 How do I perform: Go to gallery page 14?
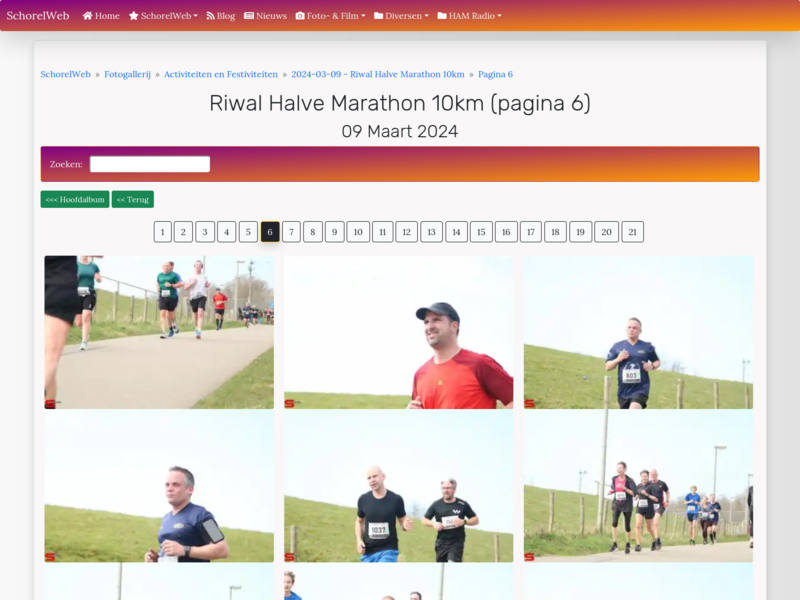coord(457,232)
